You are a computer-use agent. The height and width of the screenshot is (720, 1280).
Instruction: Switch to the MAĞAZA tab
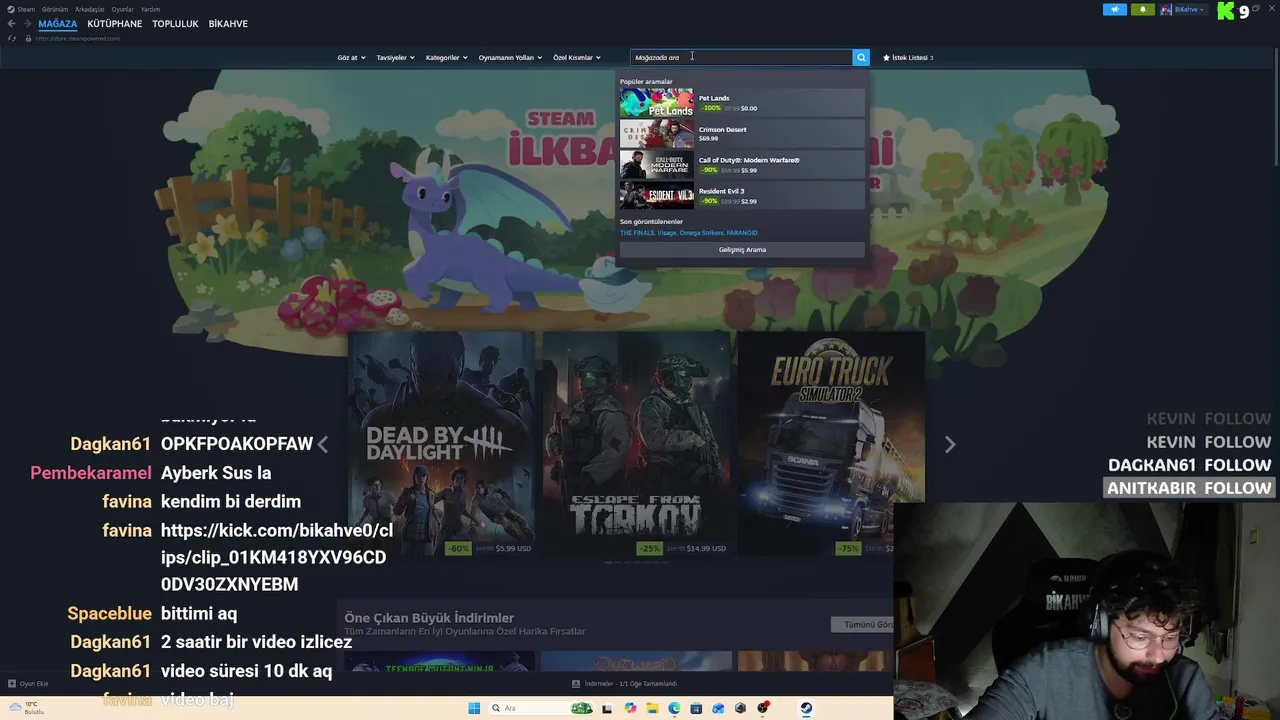pyautogui.click(x=58, y=24)
